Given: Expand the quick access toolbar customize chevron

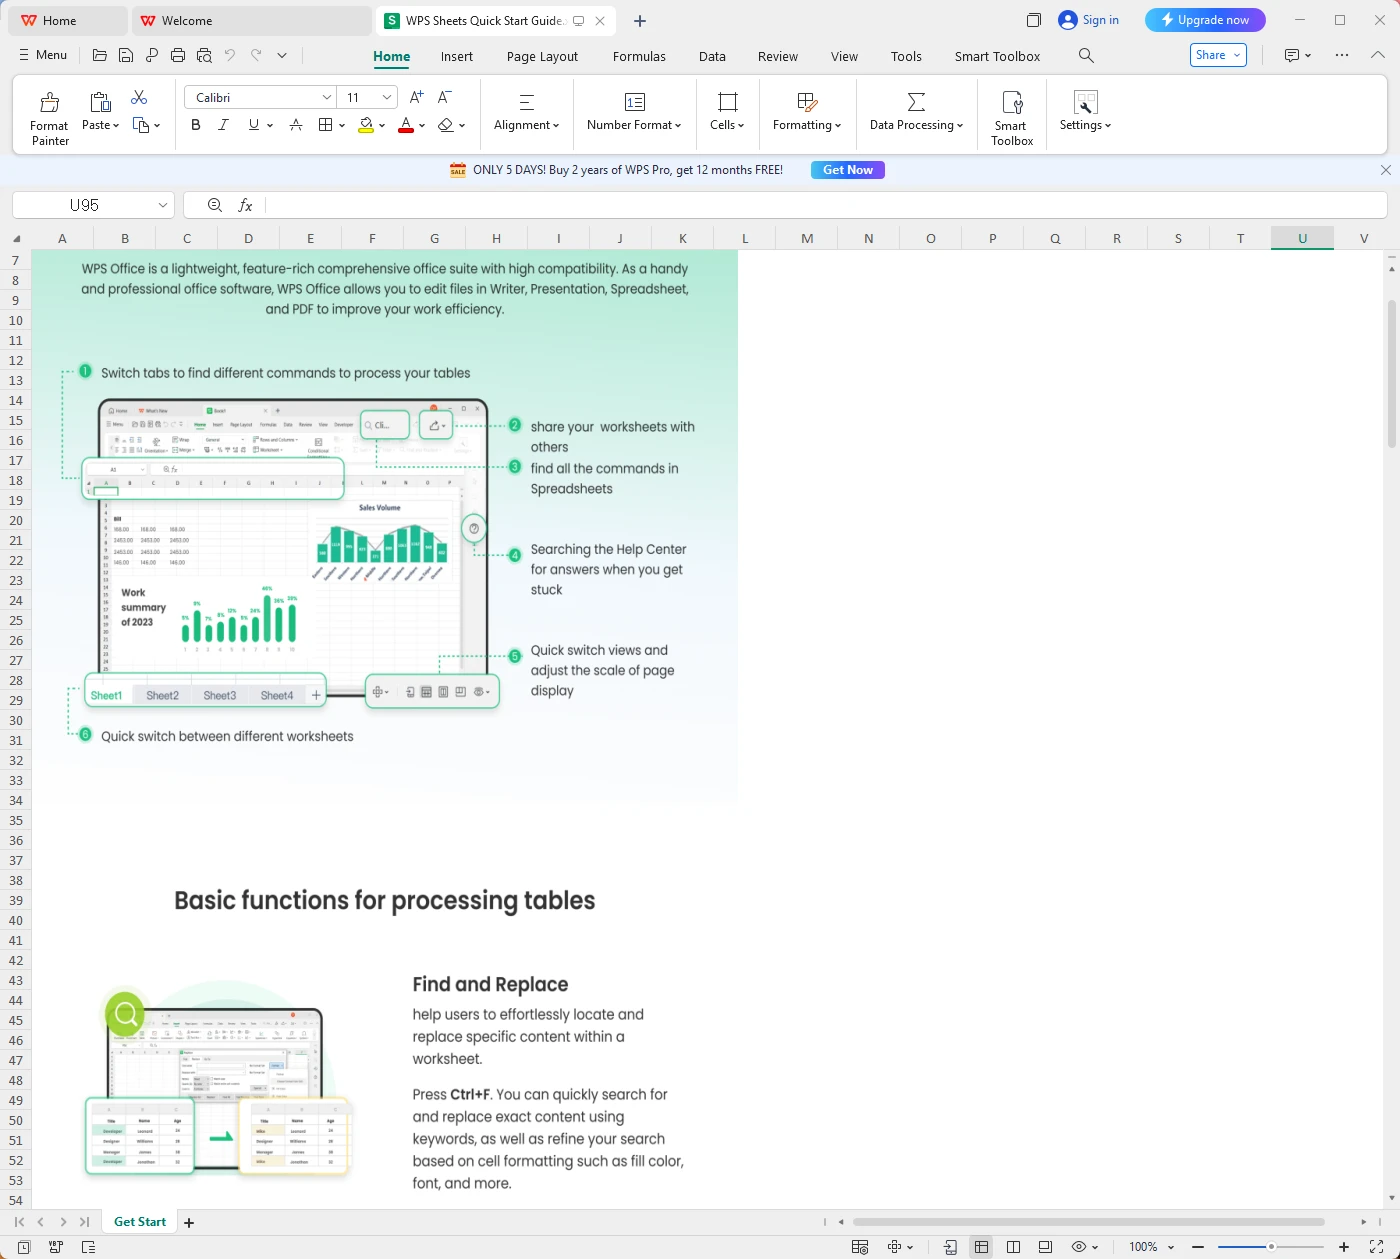Looking at the screenshot, I should 282,56.
